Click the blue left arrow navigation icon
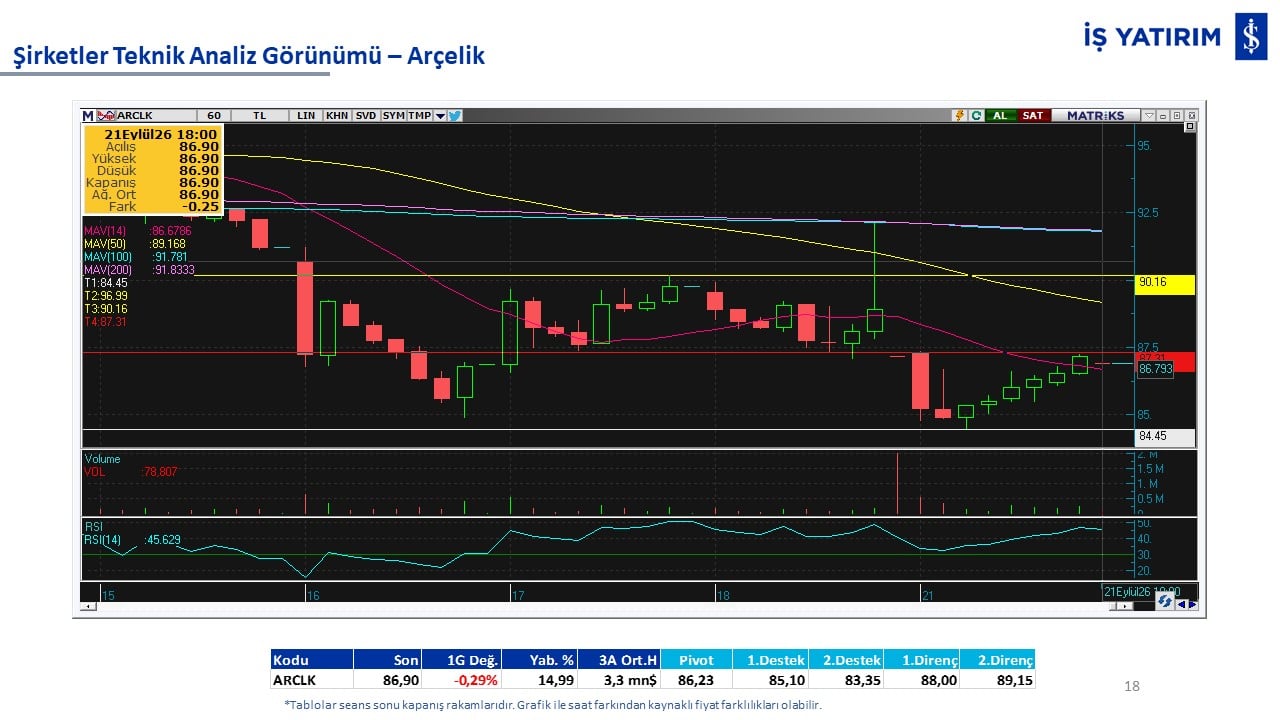Image resolution: width=1280 pixels, height=720 pixels. (1182, 604)
